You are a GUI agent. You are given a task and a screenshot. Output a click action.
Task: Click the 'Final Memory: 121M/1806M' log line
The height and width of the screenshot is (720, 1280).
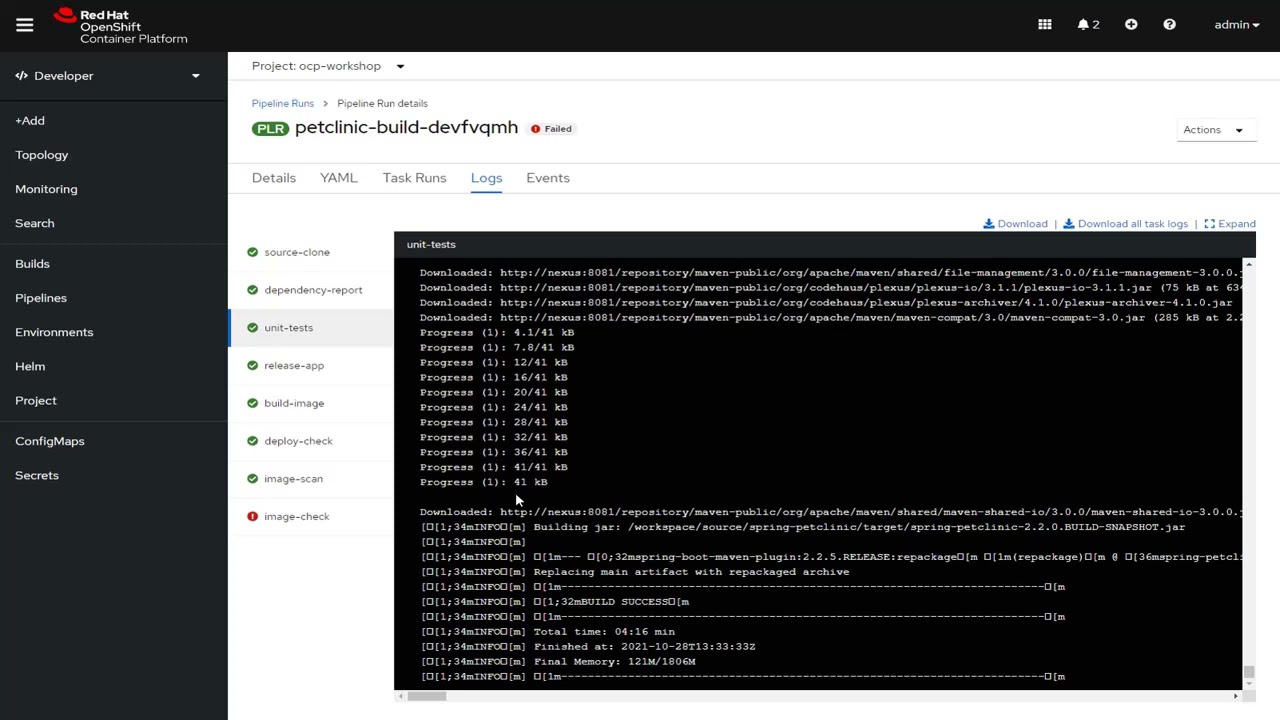pyautogui.click(x=558, y=662)
